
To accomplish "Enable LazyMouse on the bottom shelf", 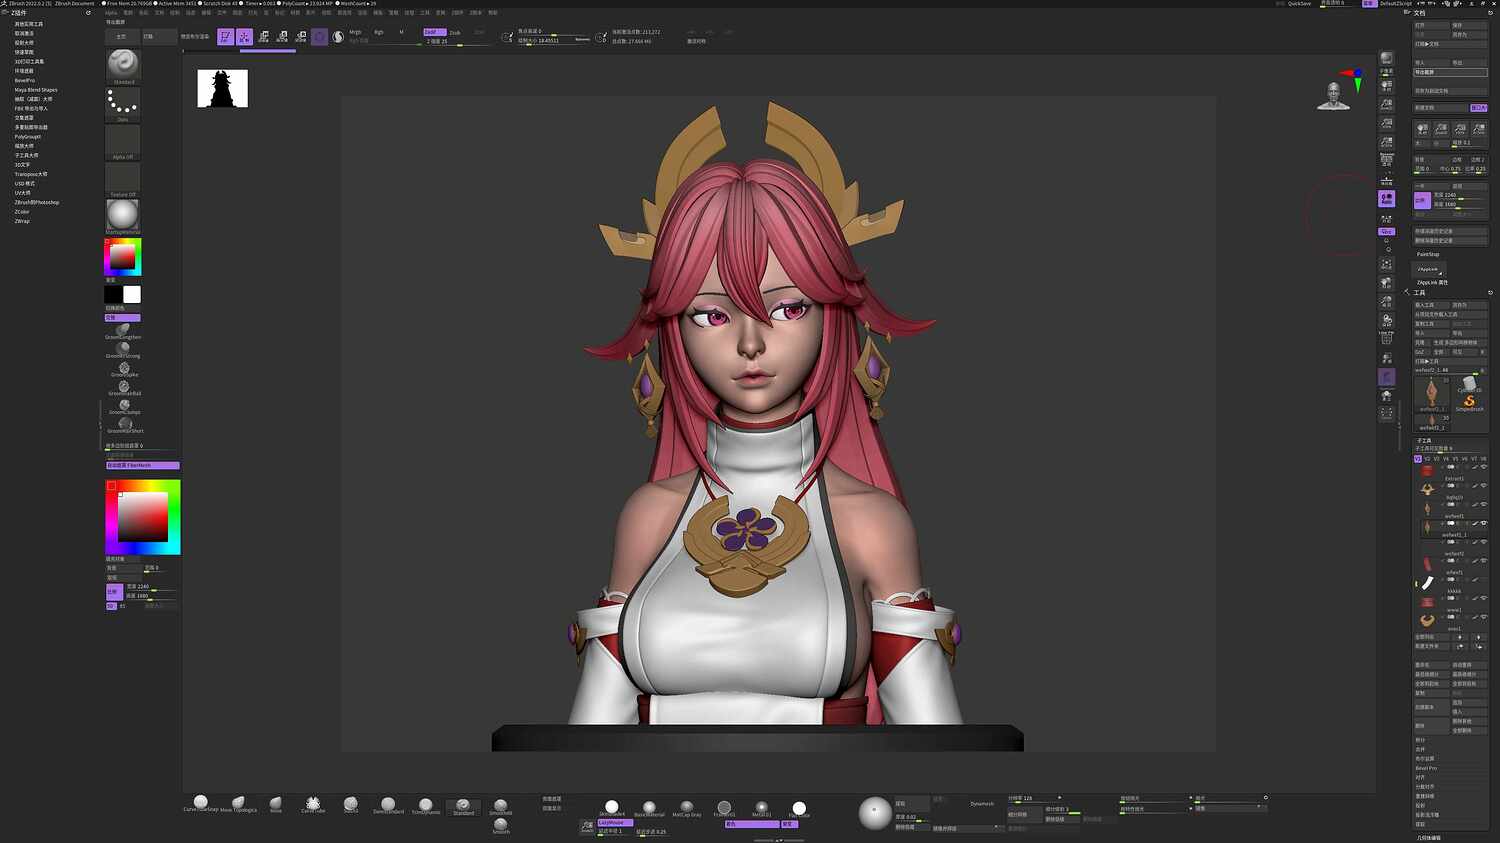I will point(614,822).
